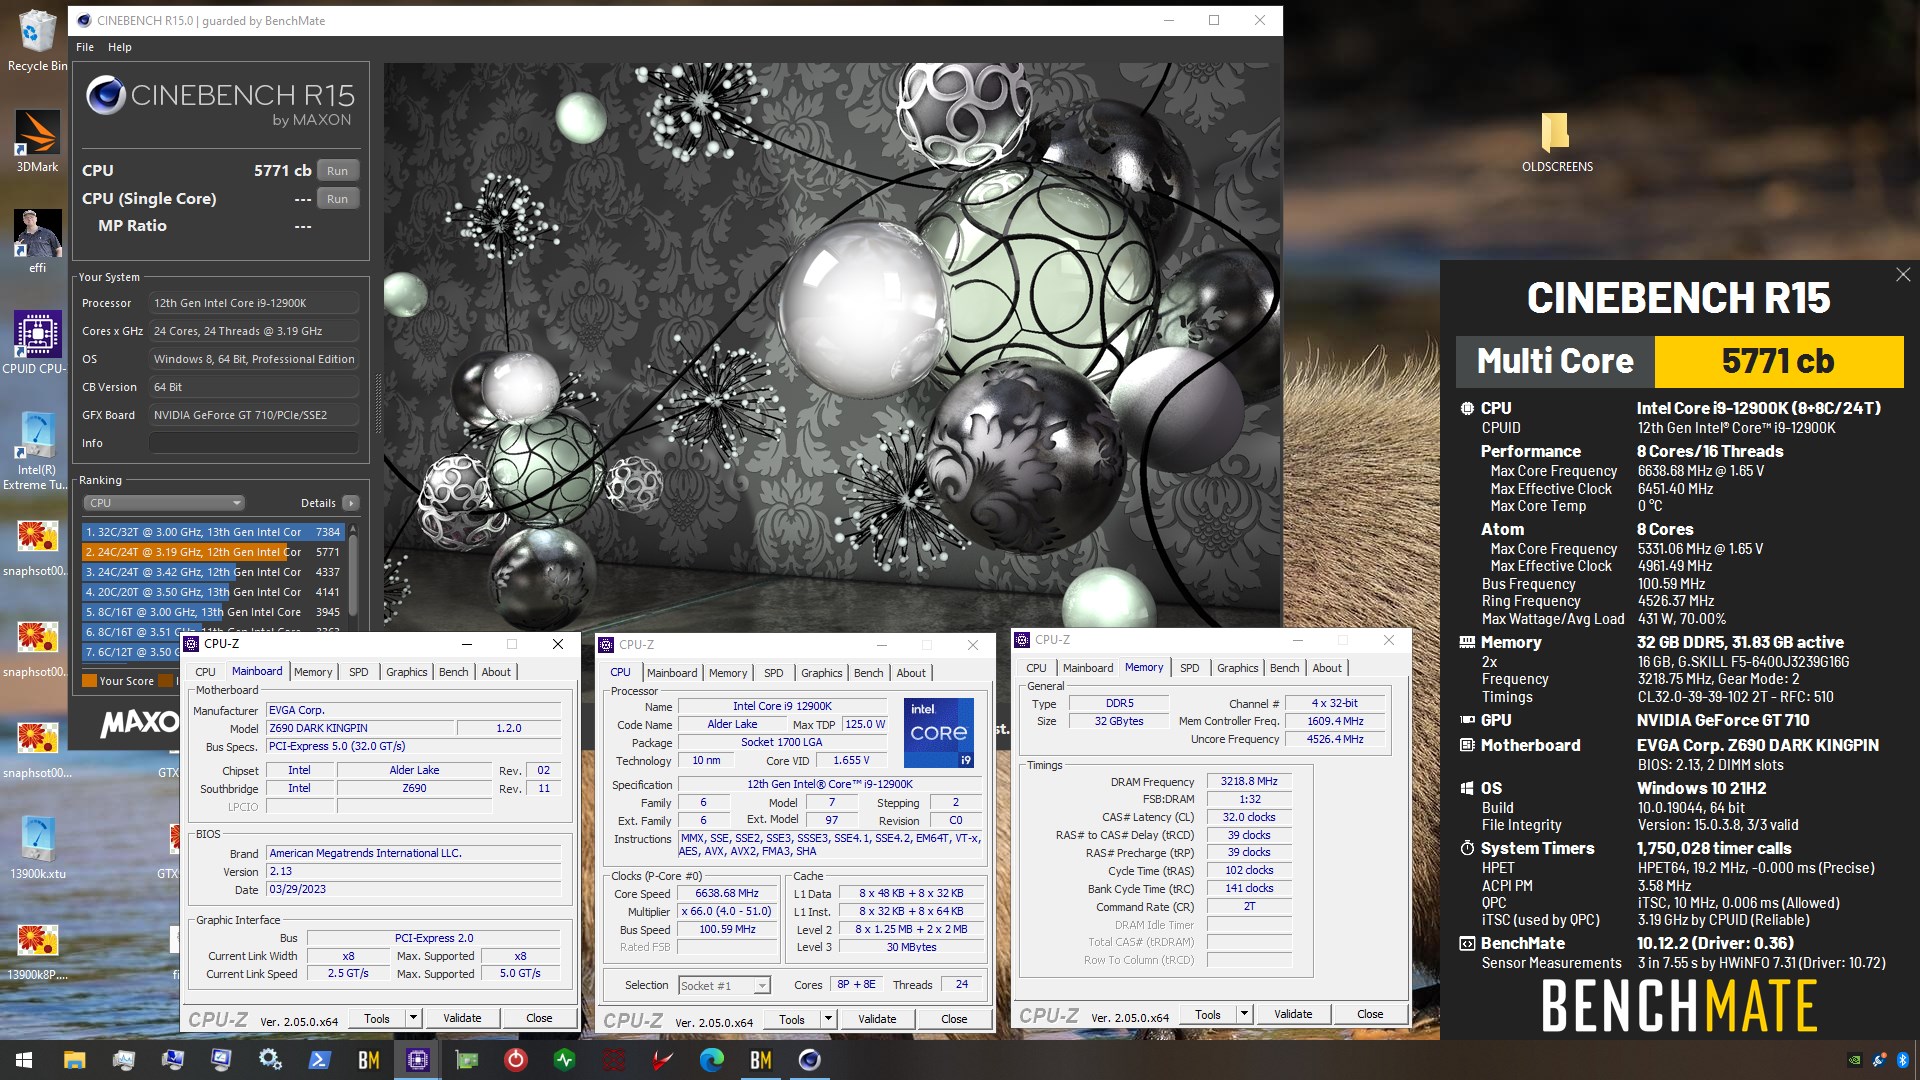1920x1080 pixels.
Task: Click Validate in Mainboard CPU-Z window
Action: [x=462, y=1018]
